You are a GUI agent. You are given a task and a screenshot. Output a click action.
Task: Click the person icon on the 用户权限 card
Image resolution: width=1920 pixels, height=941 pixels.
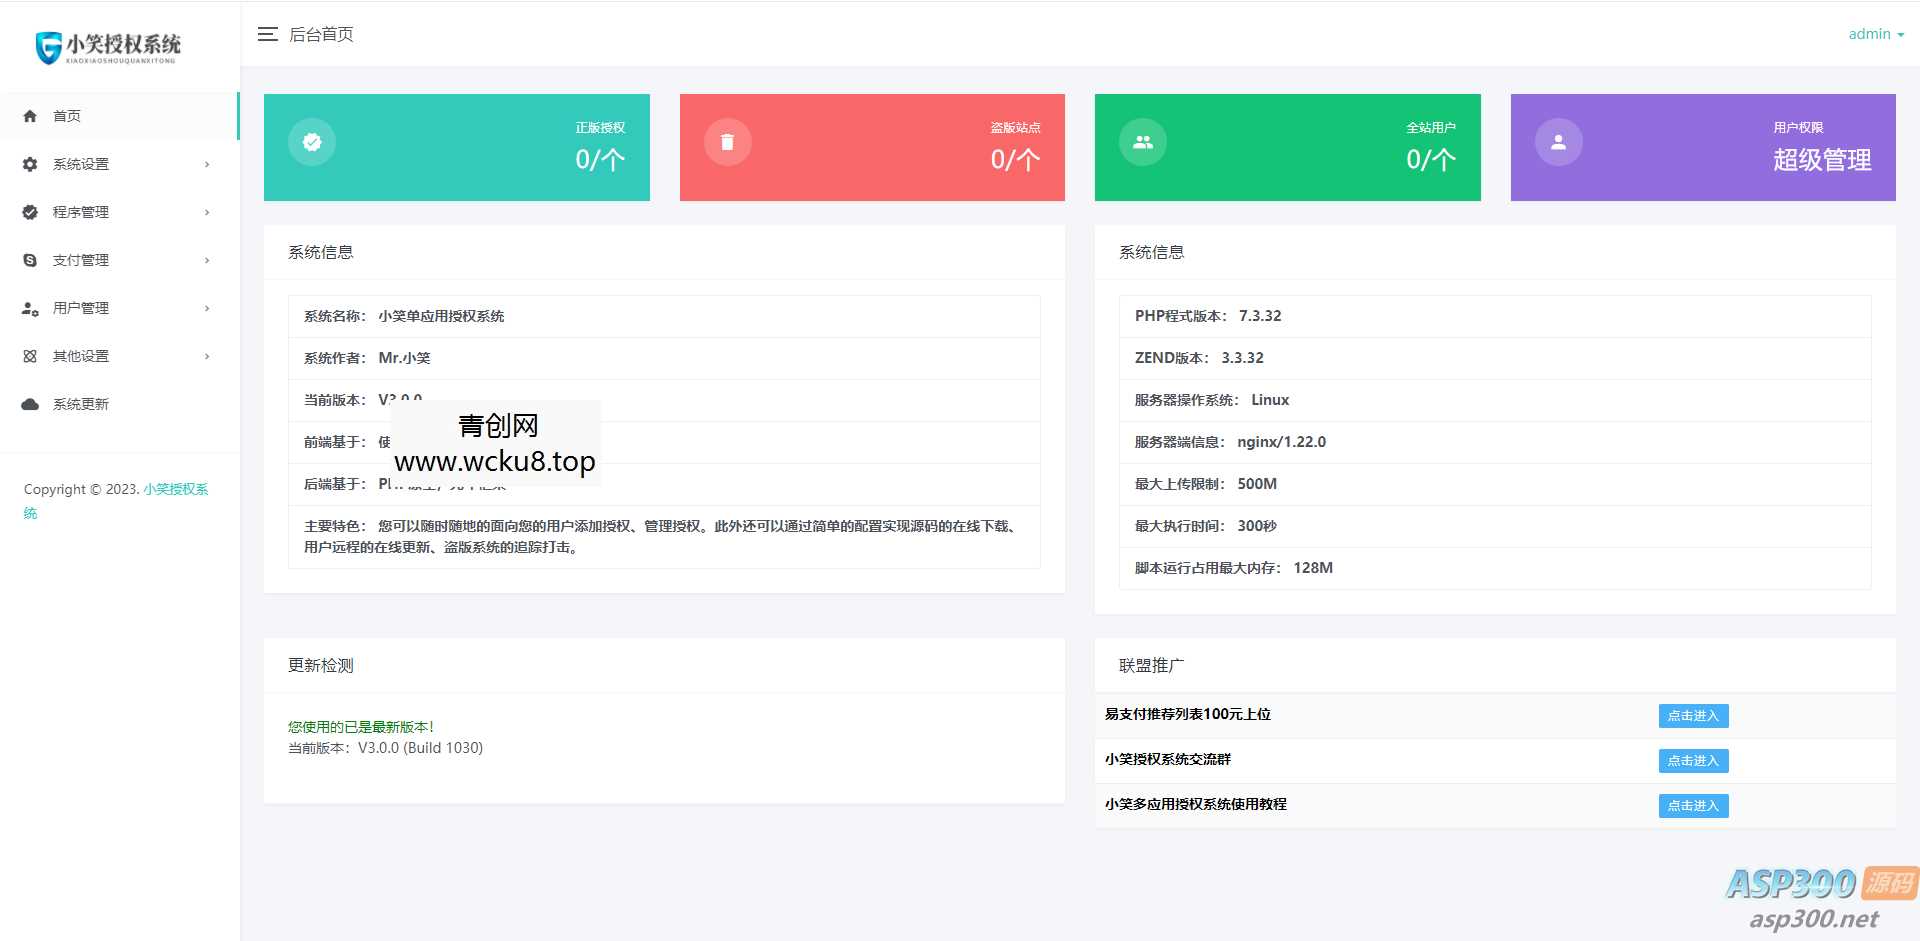(1558, 141)
